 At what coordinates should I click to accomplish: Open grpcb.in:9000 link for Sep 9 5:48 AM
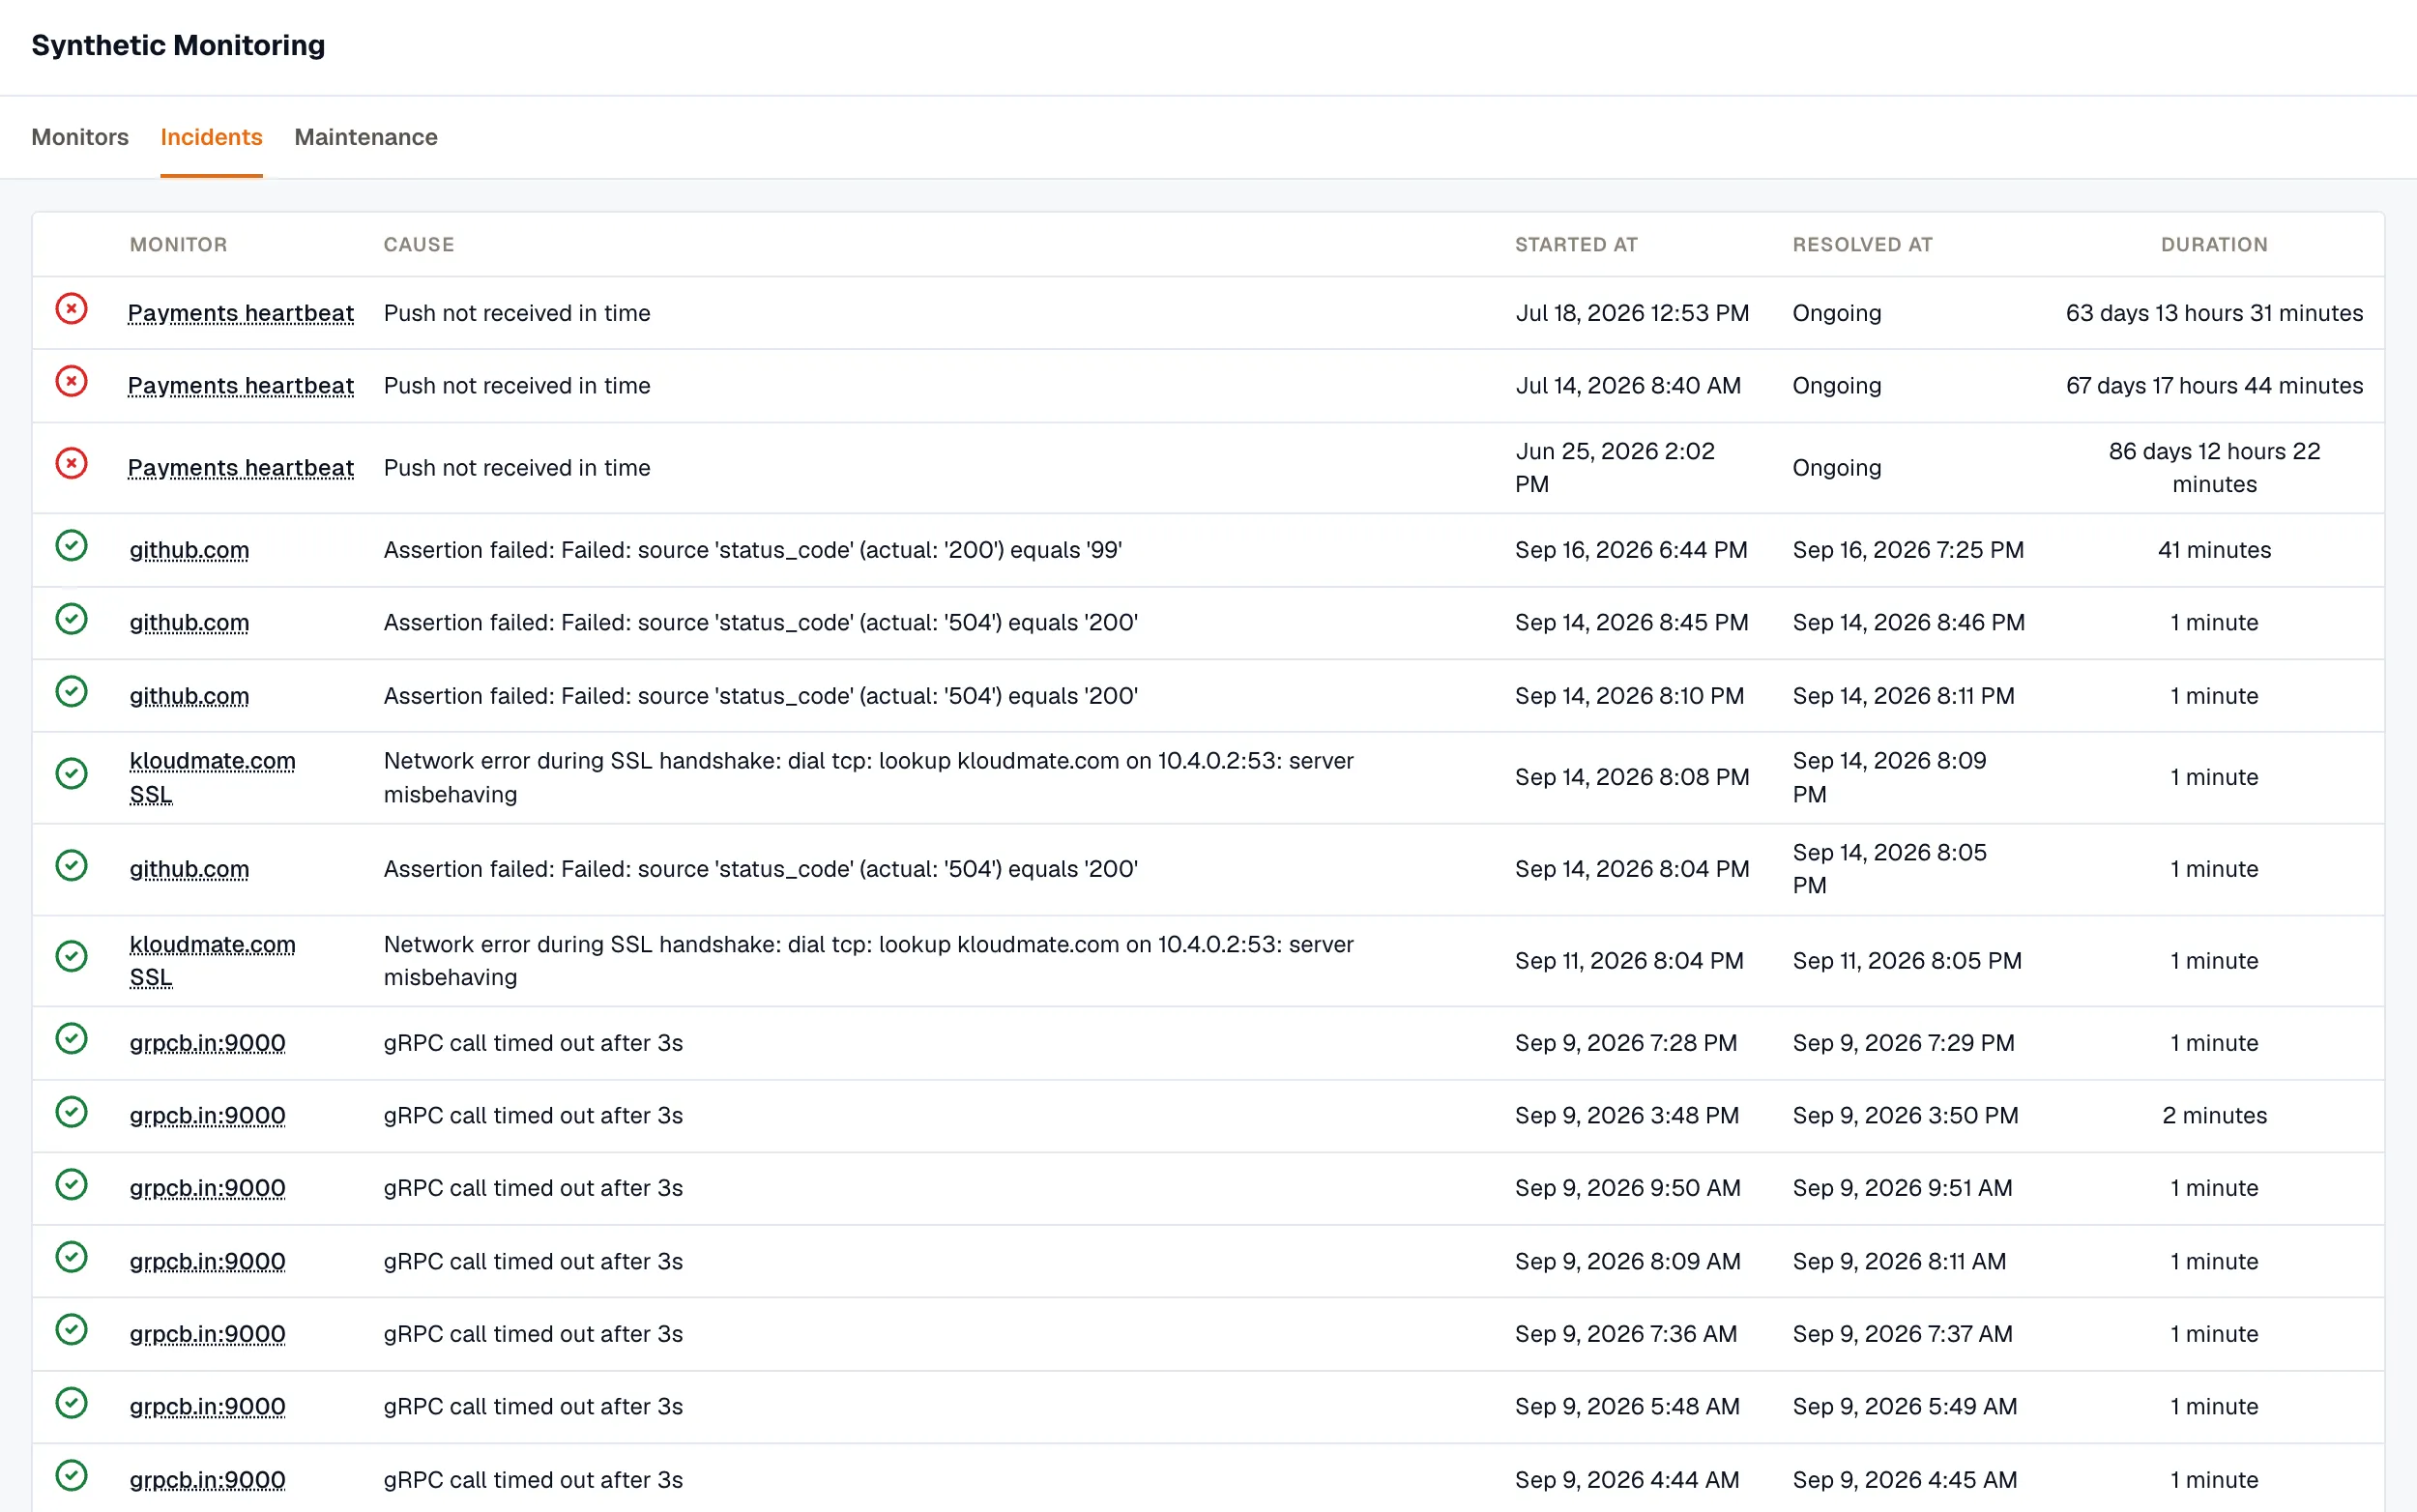207,1407
